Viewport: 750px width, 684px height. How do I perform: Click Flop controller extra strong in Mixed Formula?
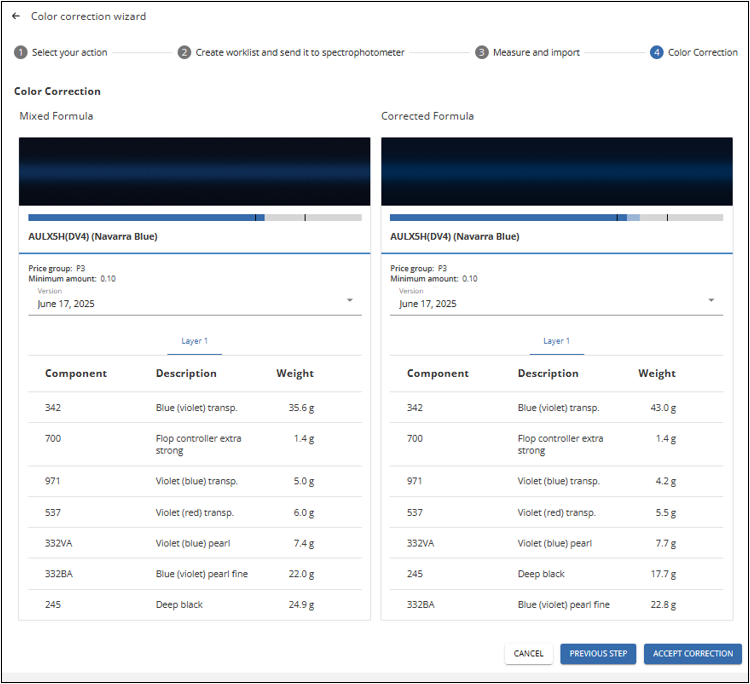[199, 444]
